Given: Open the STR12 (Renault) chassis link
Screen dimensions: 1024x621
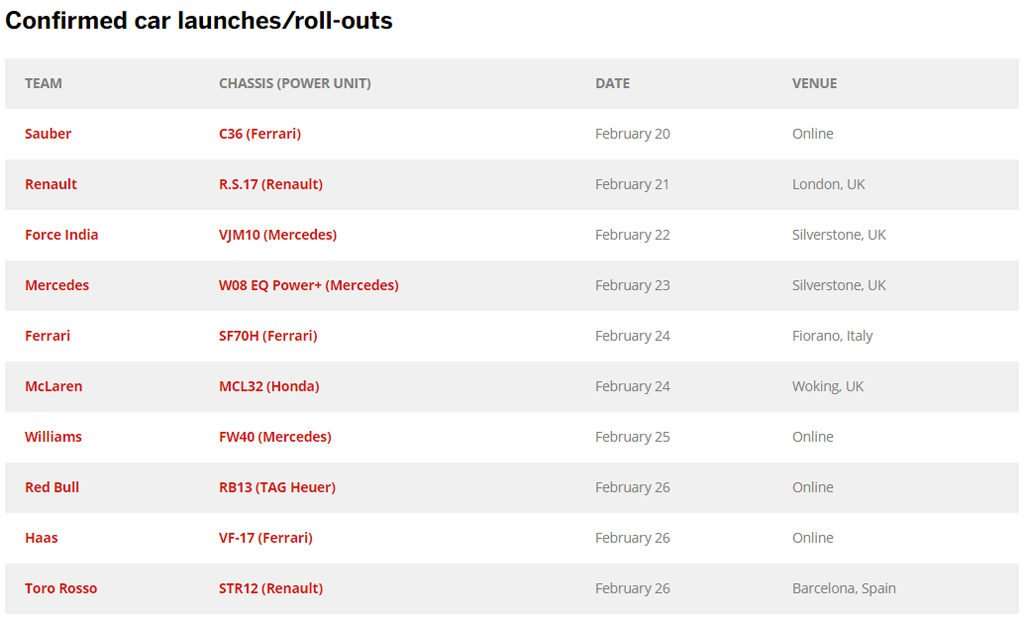Looking at the screenshot, I should click(x=270, y=588).
